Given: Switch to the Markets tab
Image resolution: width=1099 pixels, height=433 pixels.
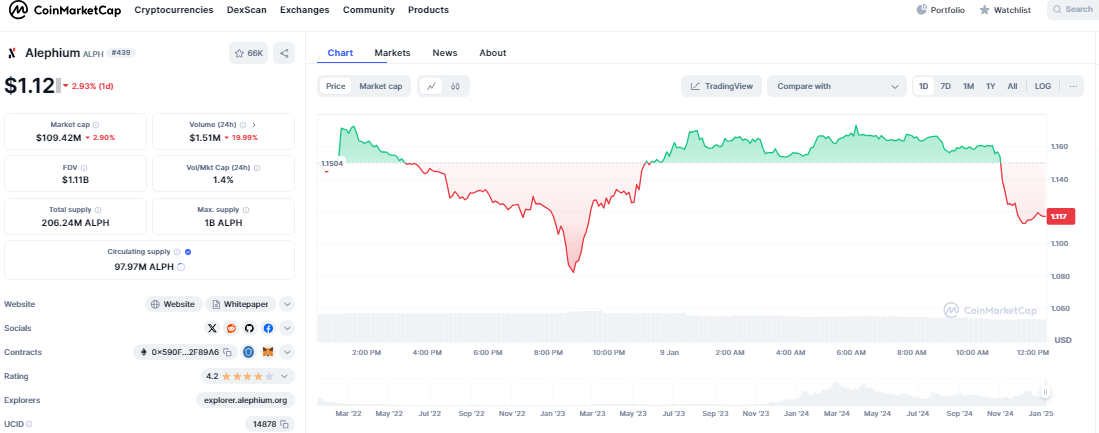Looking at the screenshot, I should 392,53.
